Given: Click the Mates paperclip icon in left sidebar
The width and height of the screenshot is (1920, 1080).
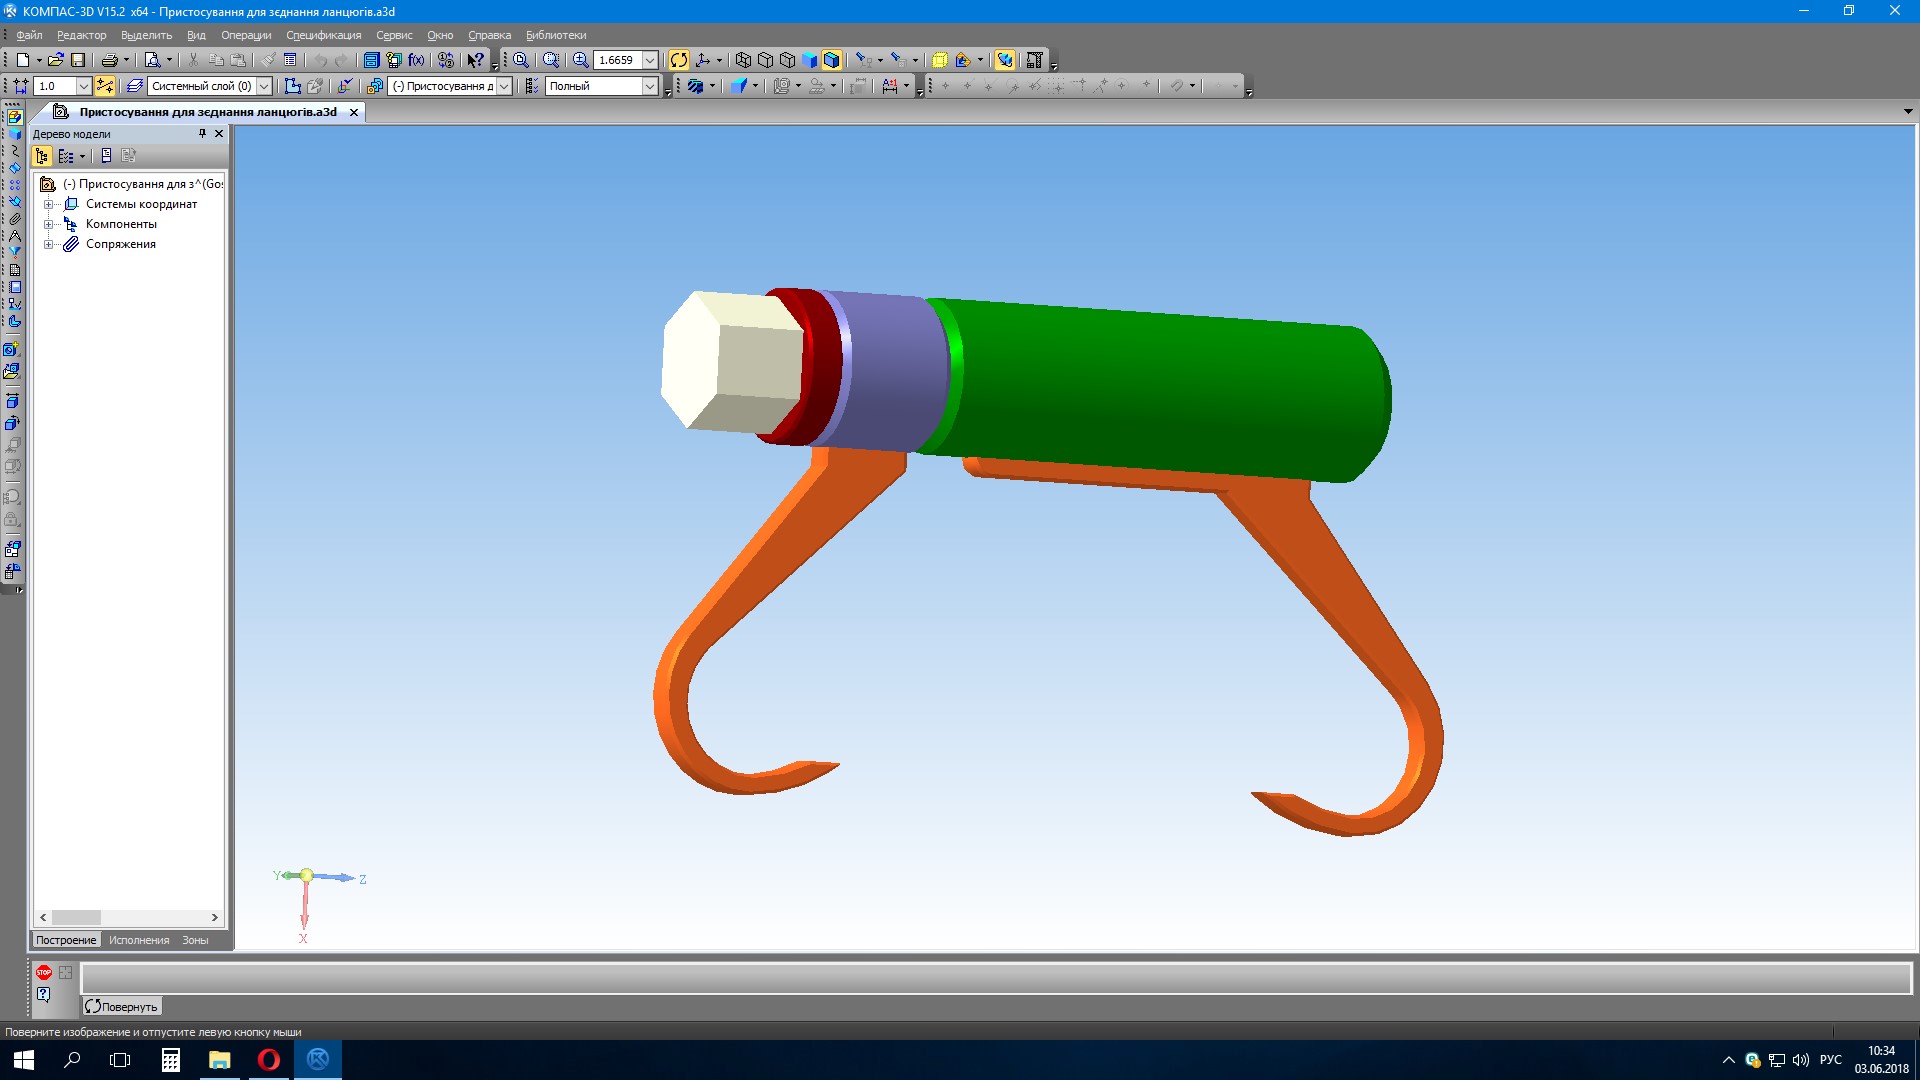Looking at the screenshot, I should (x=14, y=219).
